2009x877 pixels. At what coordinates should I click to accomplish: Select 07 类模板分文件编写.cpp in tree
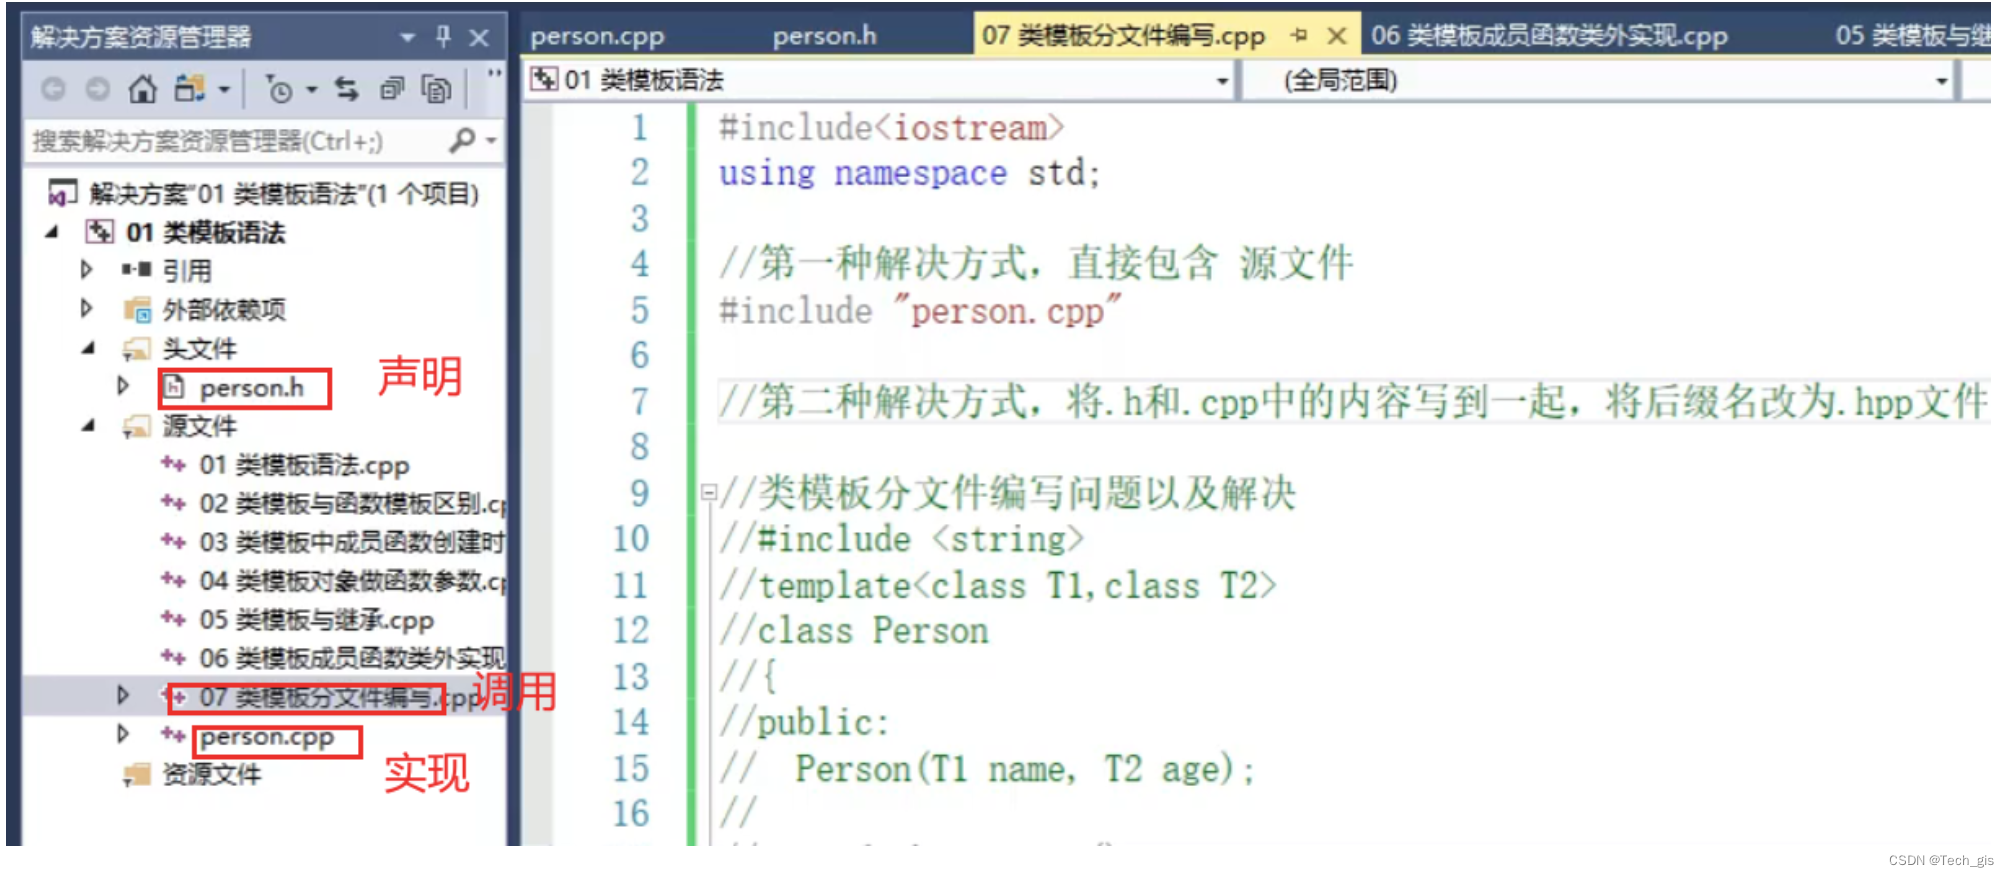pos(340,697)
